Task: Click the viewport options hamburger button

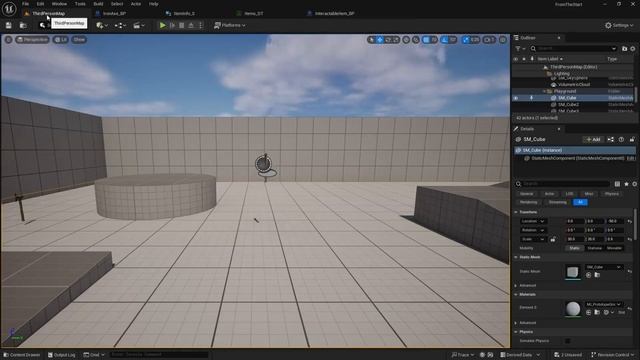Action: click(9, 40)
